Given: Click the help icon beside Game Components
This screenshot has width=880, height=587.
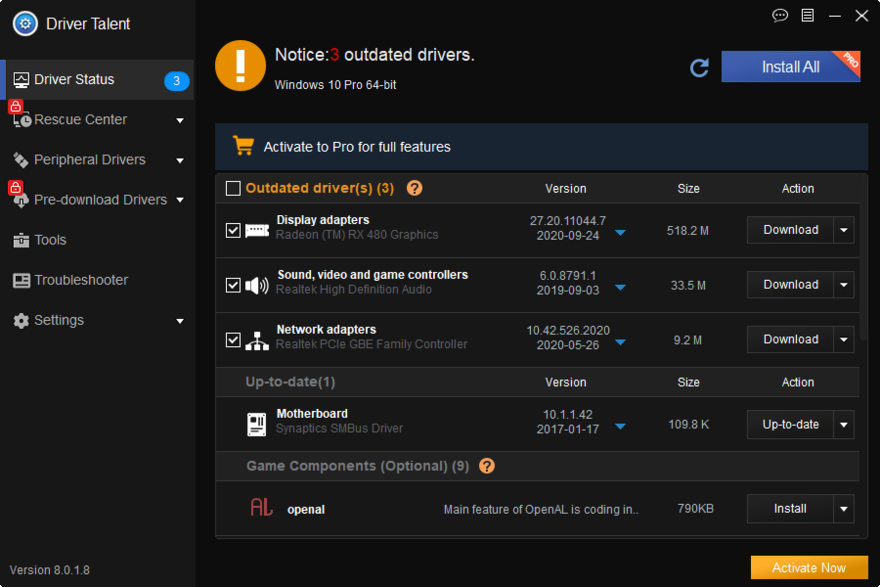Looking at the screenshot, I should (487, 465).
